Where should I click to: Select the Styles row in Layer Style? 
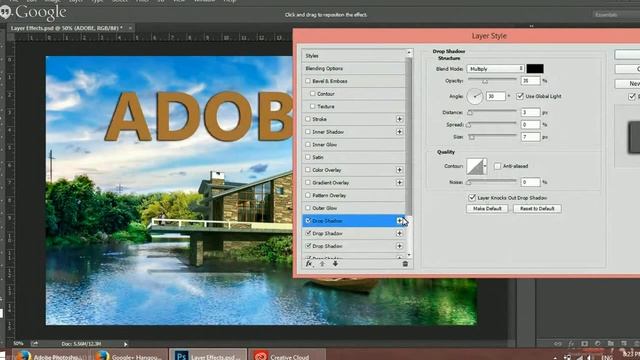[353, 56]
